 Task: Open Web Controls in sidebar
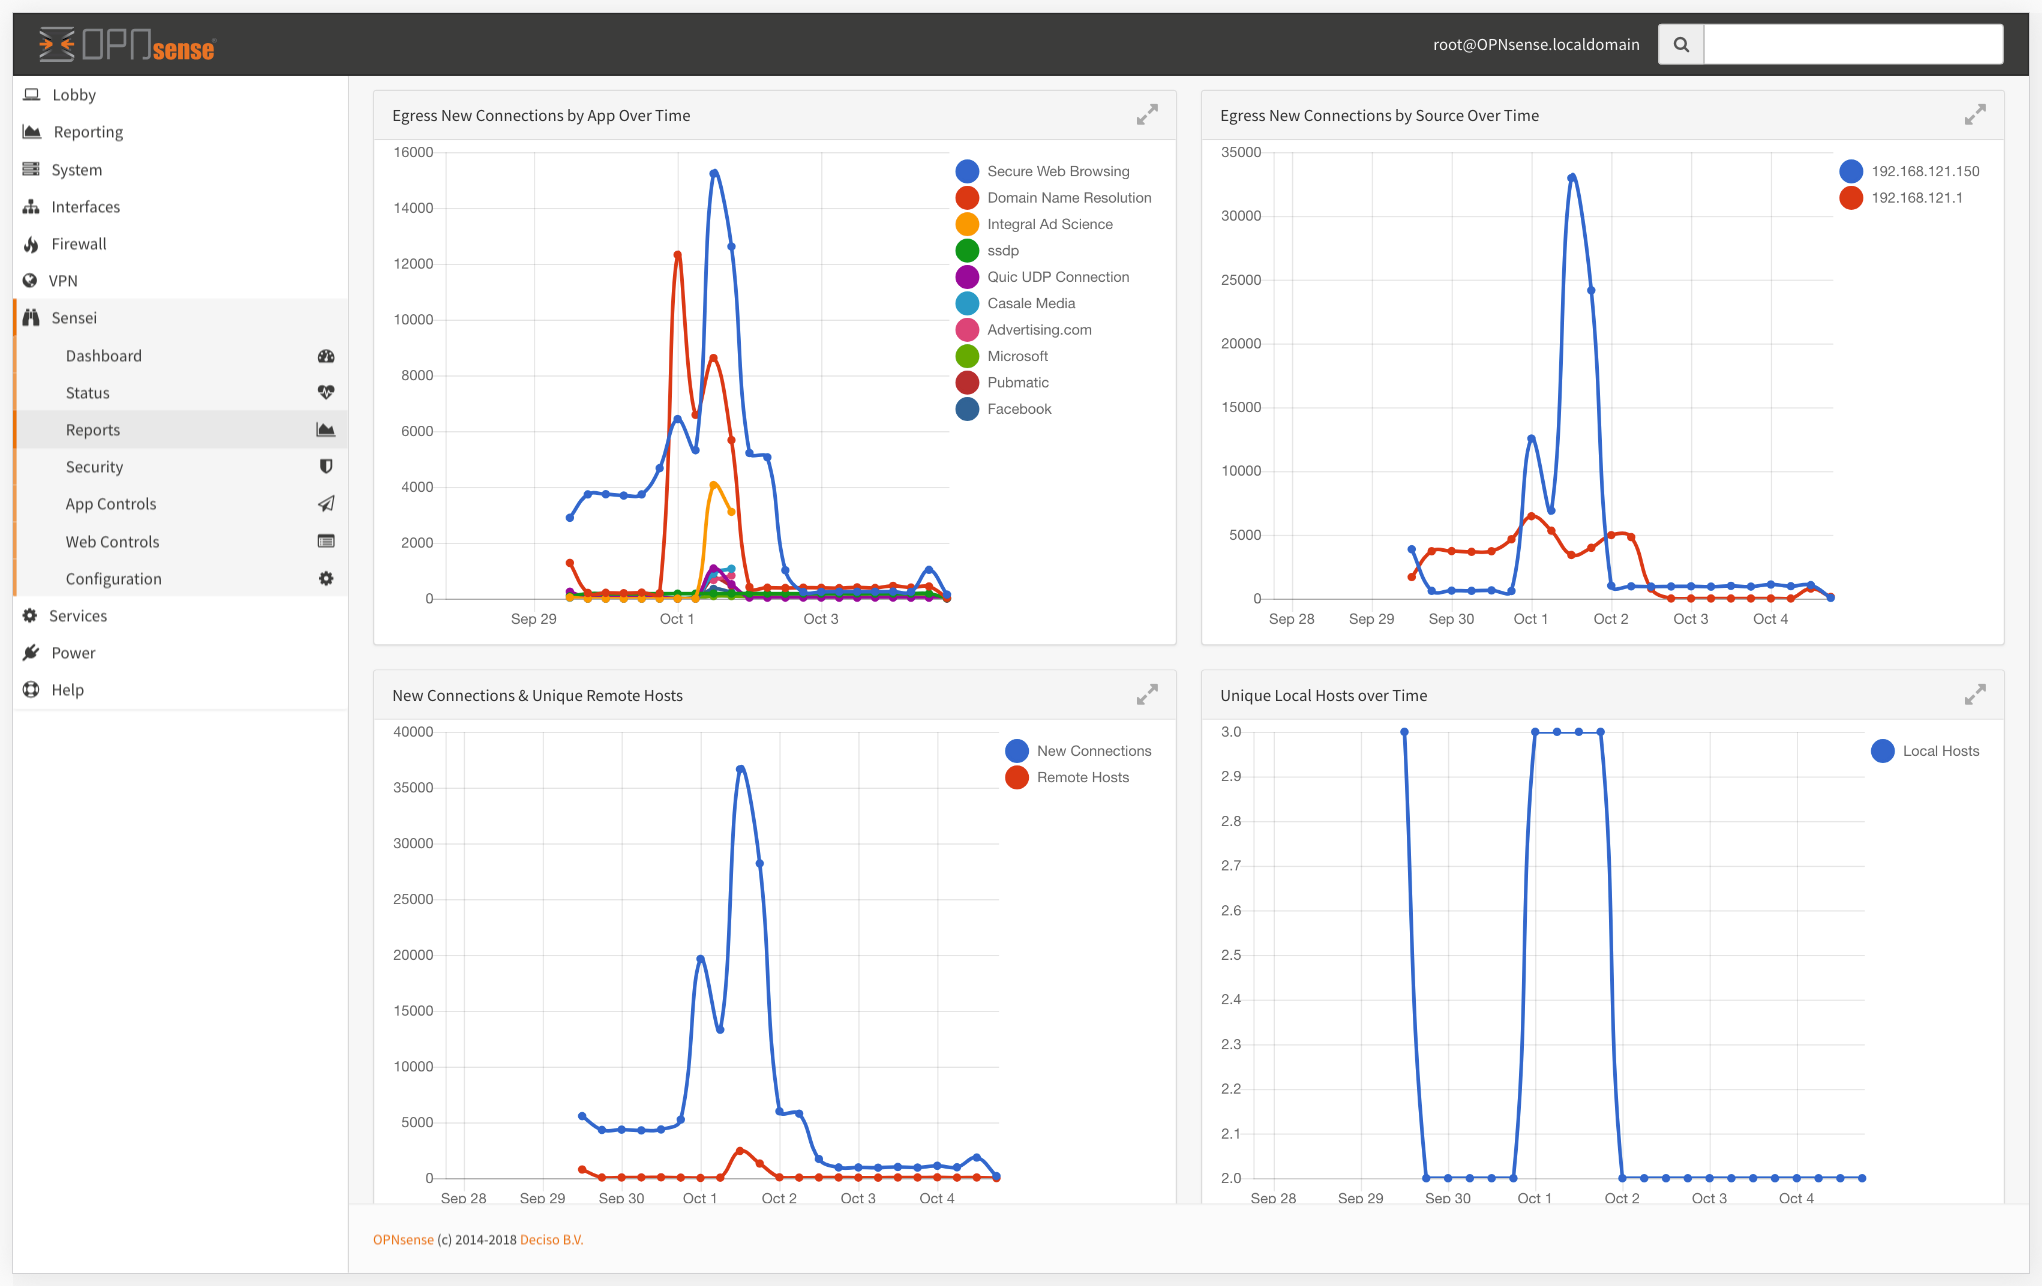pos(112,542)
